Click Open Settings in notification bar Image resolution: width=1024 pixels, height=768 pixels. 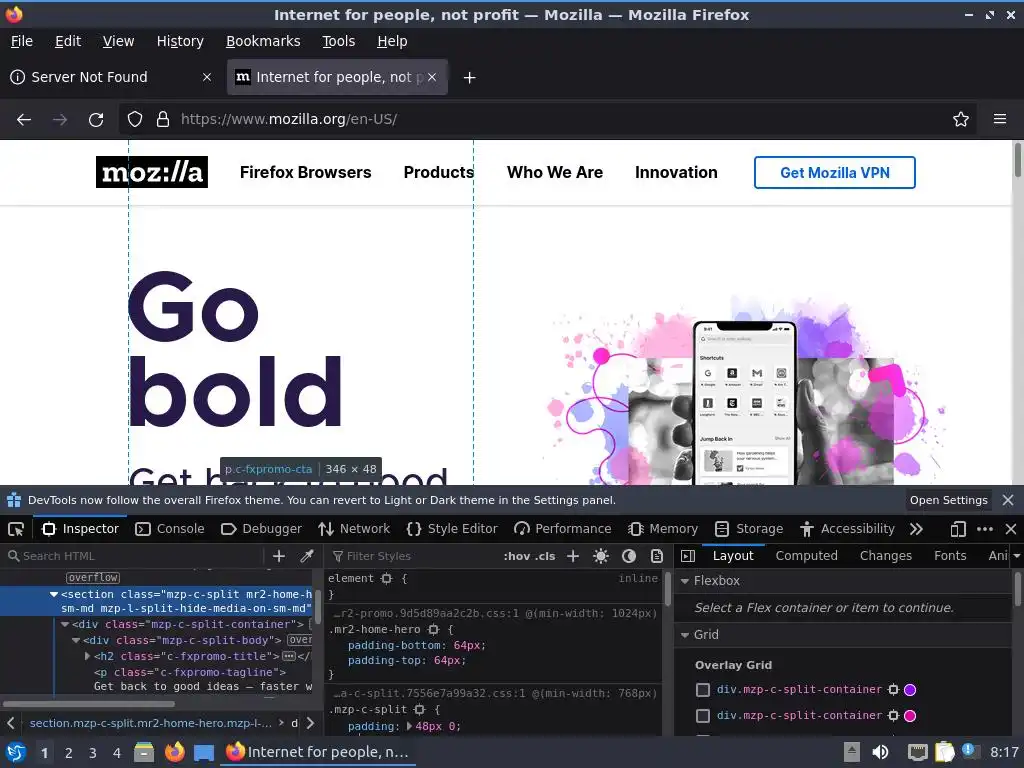948,500
